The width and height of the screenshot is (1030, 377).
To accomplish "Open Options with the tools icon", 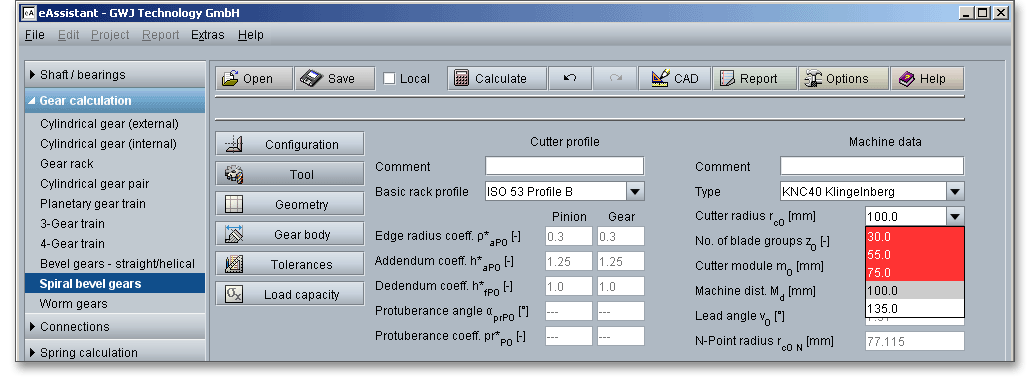I will point(843,78).
